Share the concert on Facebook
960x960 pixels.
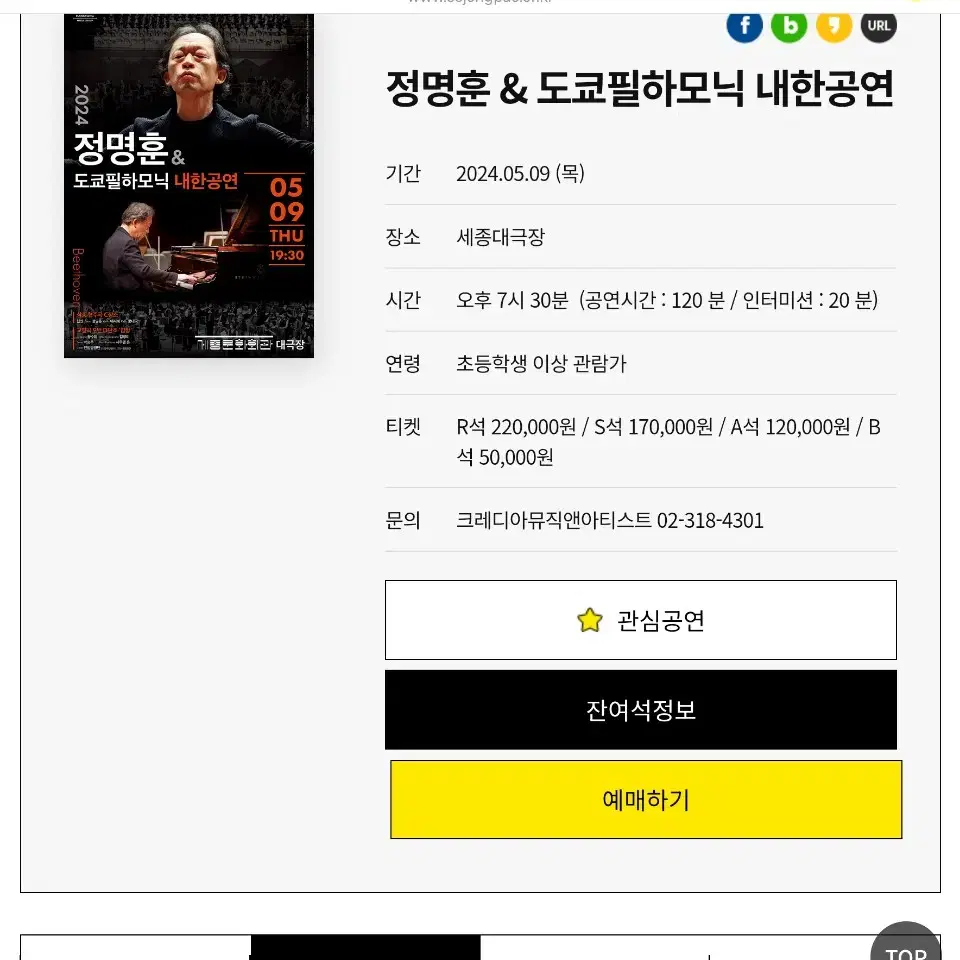(x=744, y=26)
